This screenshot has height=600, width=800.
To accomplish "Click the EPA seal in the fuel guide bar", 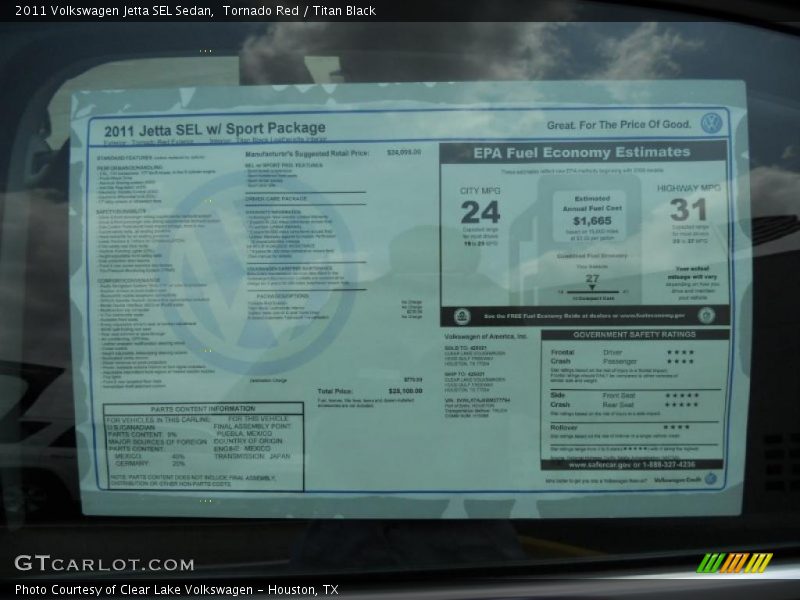I will click(462, 316).
